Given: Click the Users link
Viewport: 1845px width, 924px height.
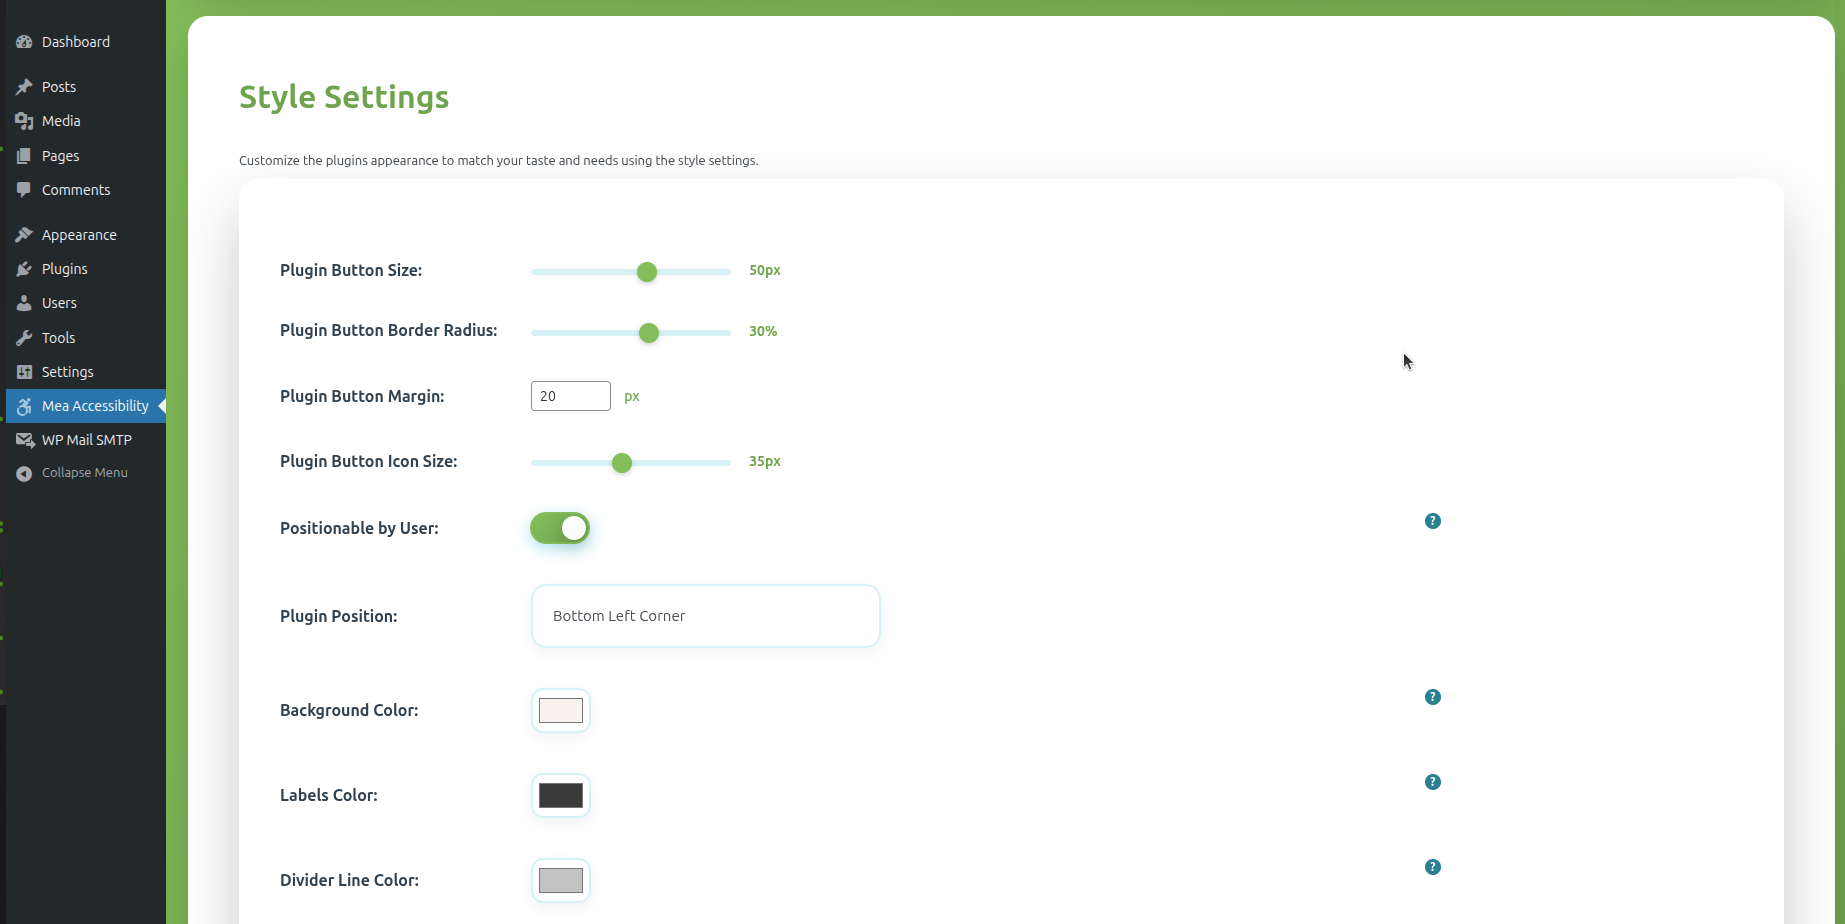Looking at the screenshot, I should pyautogui.click(x=58, y=302).
